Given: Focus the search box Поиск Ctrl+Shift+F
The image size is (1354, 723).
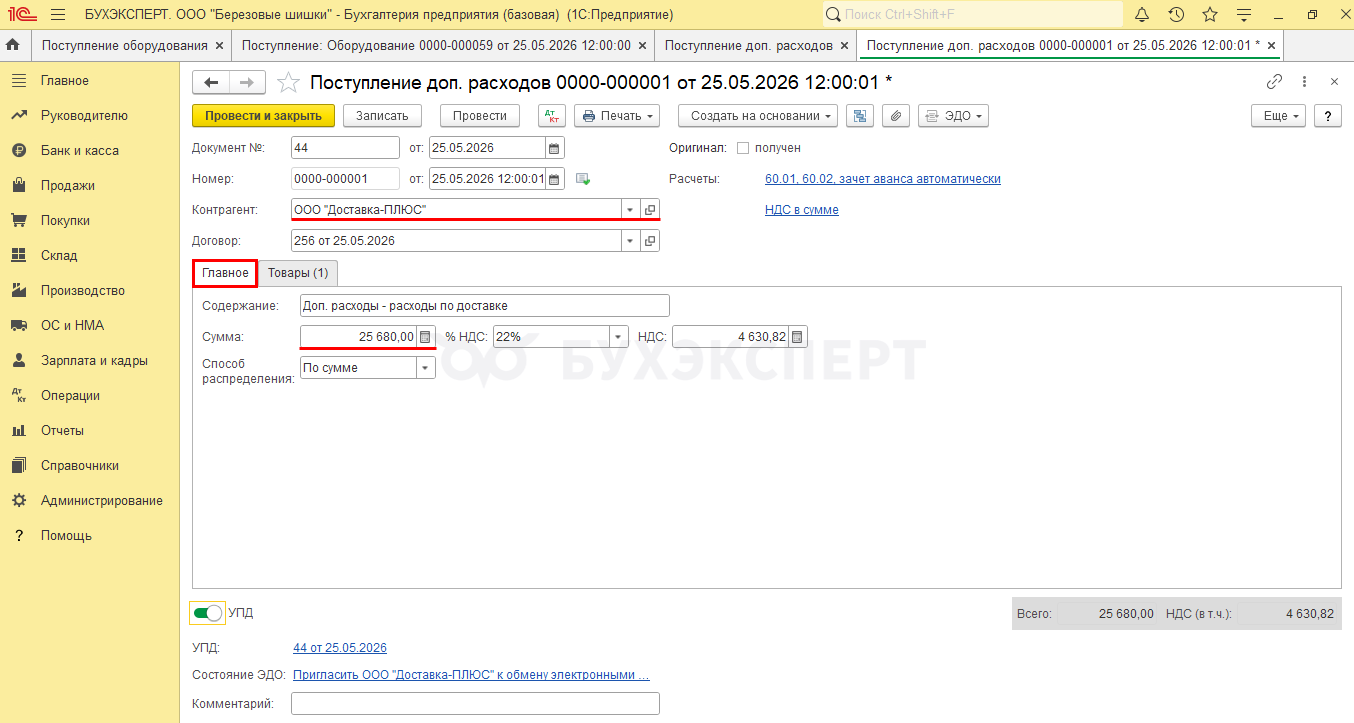Looking at the screenshot, I should click(x=973, y=15).
